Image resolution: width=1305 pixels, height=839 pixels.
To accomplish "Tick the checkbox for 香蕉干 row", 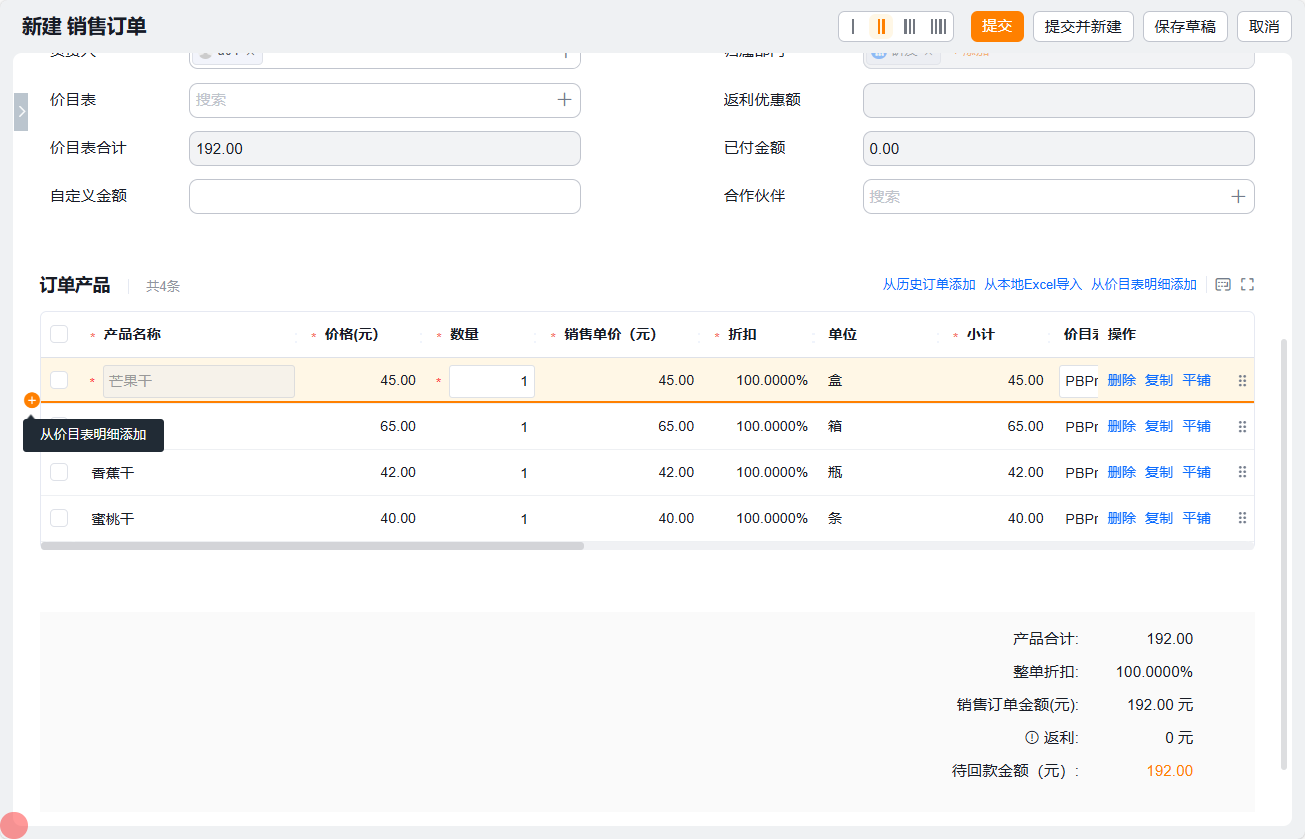I will click(x=59, y=472).
